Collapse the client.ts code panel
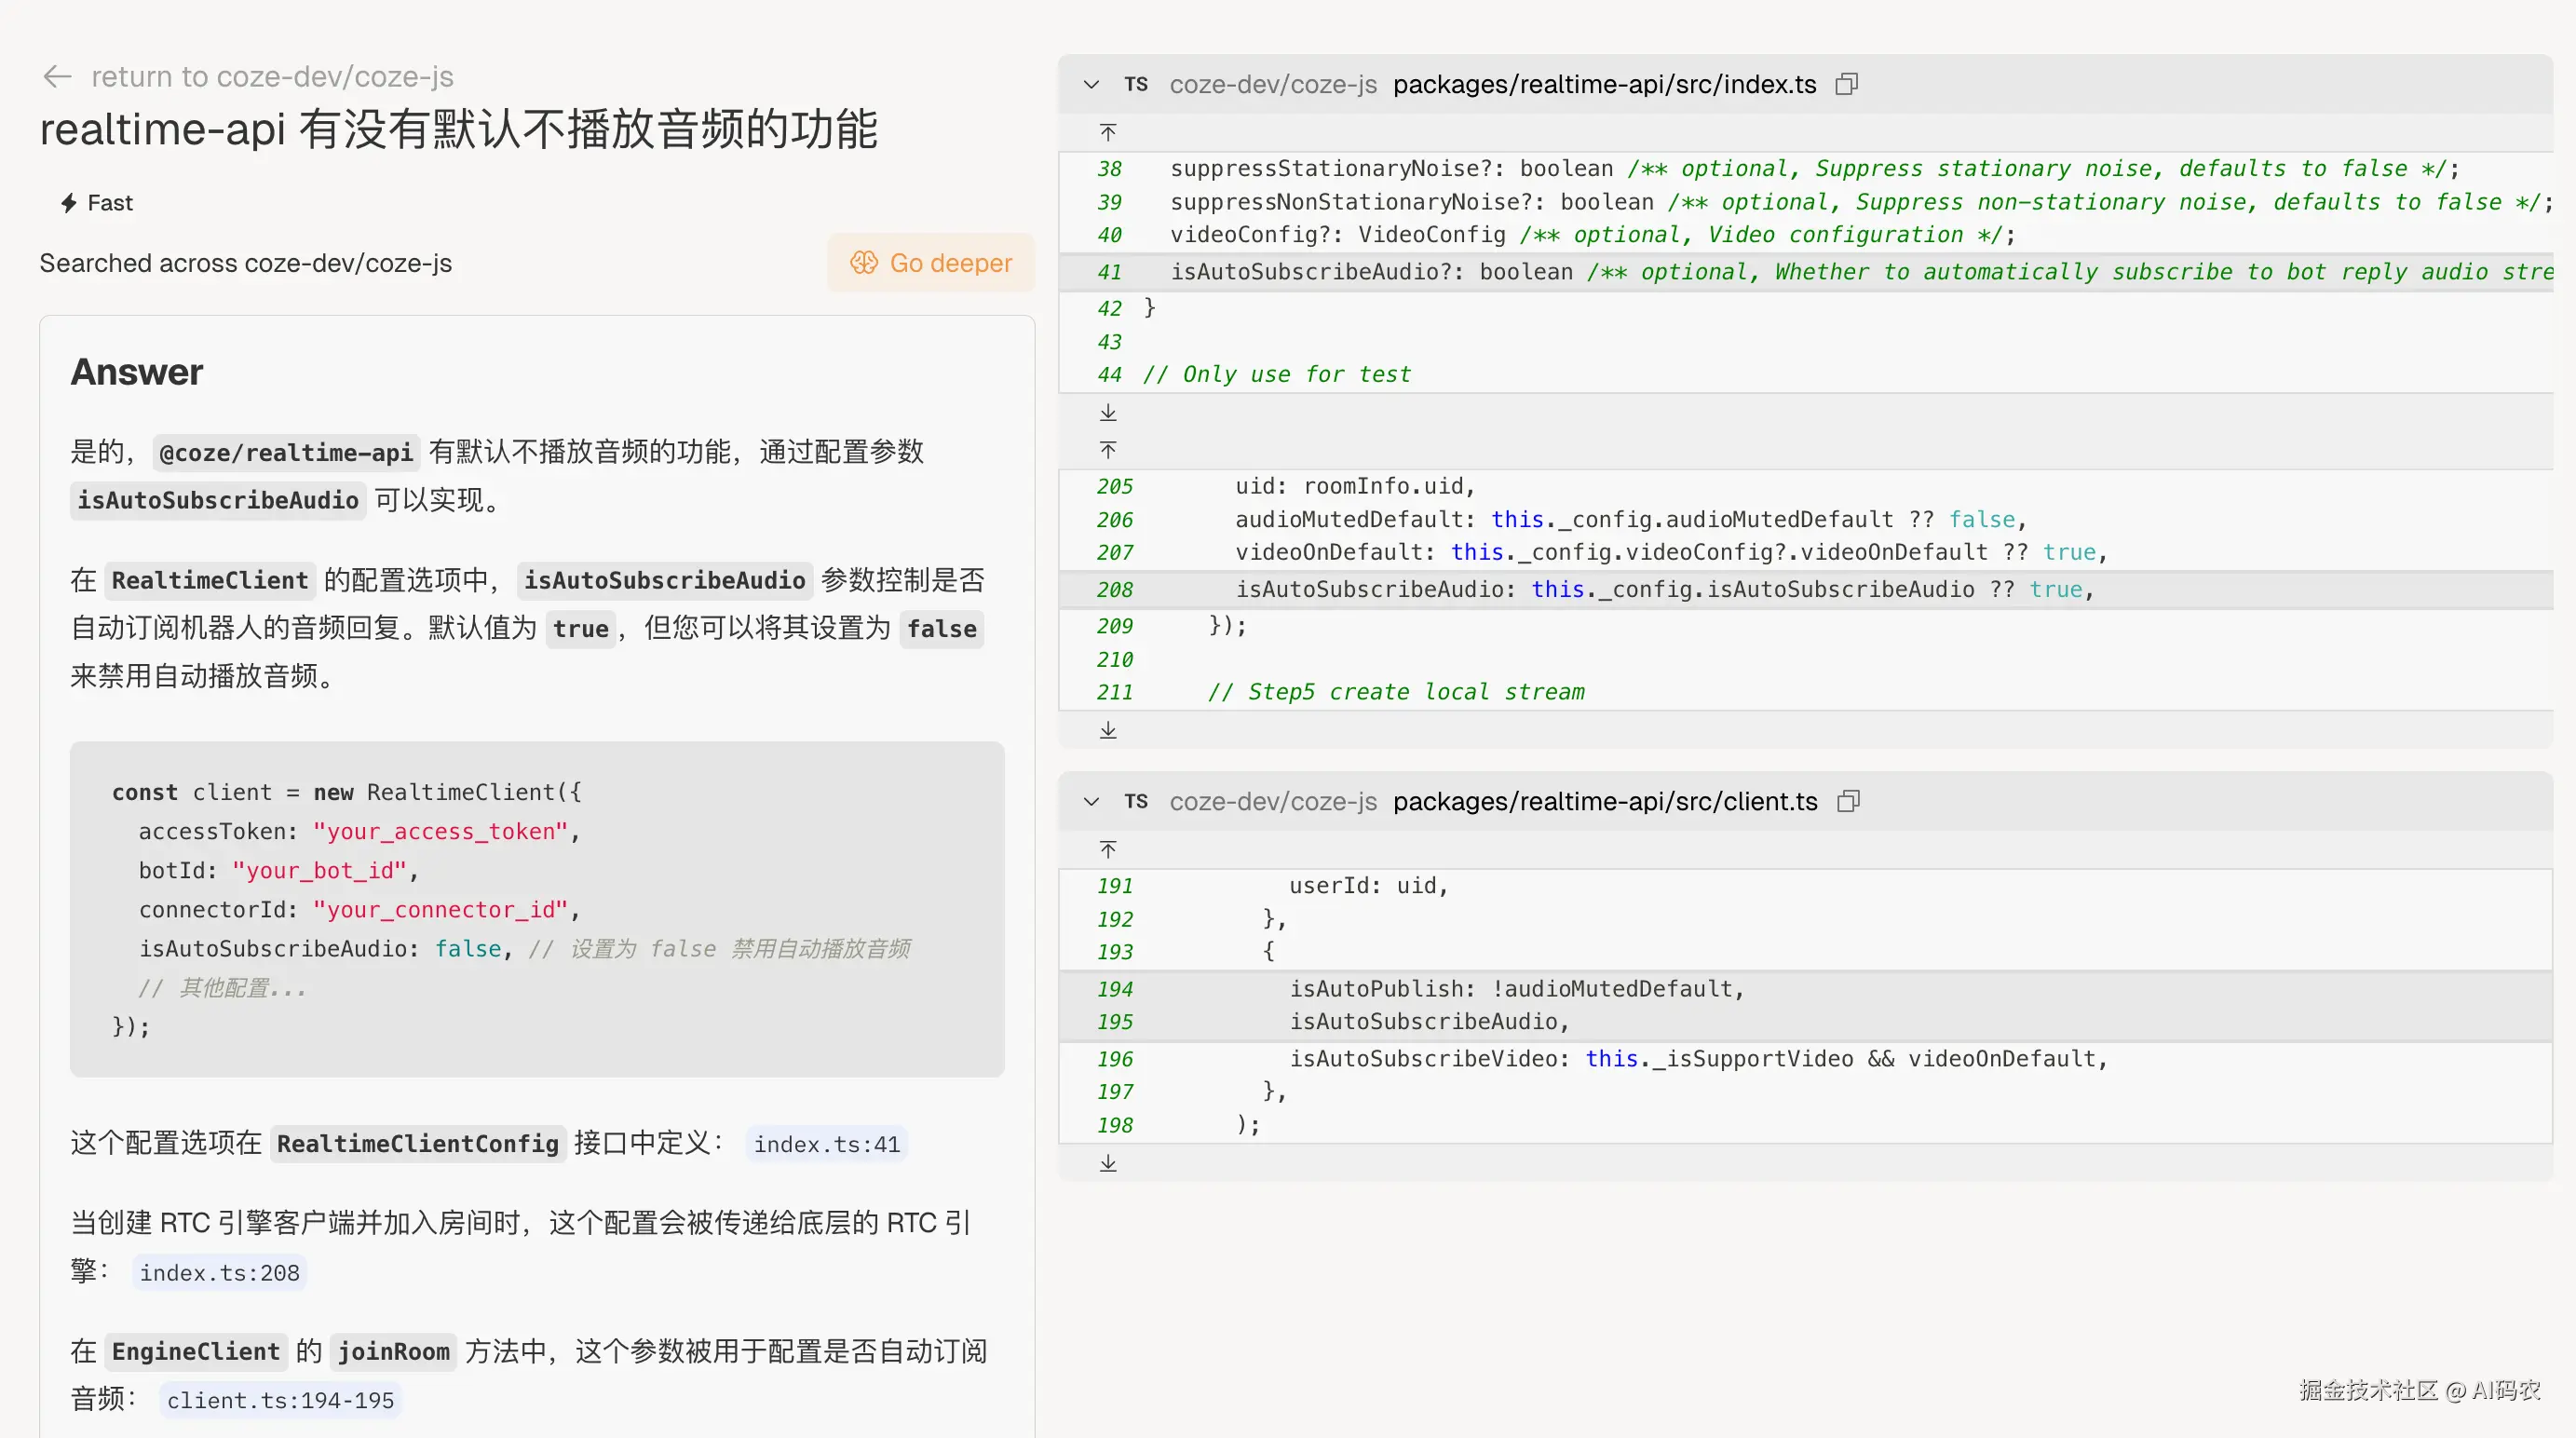Screen dimensions: 2576x1438 [1091, 802]
